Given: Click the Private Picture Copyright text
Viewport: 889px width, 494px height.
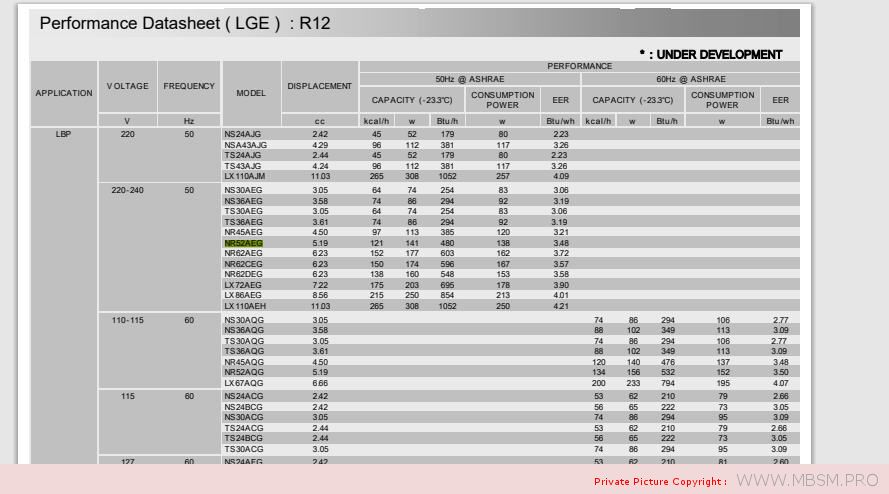Looking at the screenshot, I should 660,482.
